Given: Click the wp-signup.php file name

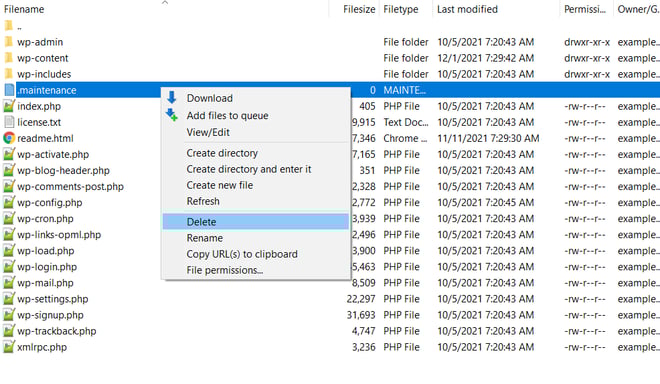Looking at the screenshot, I should [50, 315].
